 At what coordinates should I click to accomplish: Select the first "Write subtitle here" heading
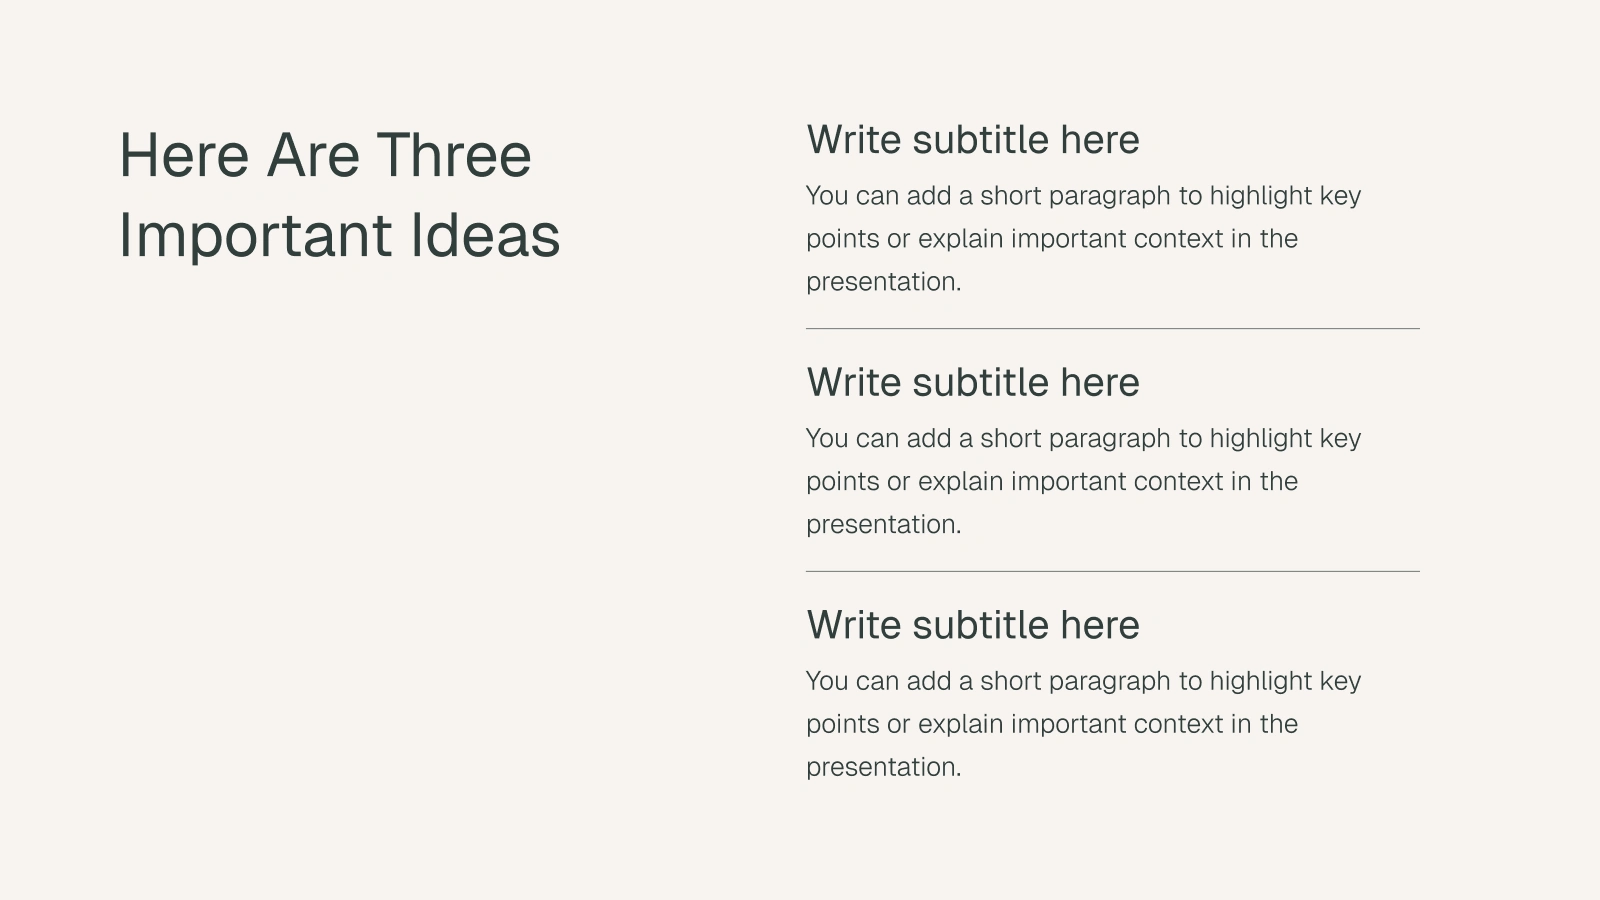[972, 140]
